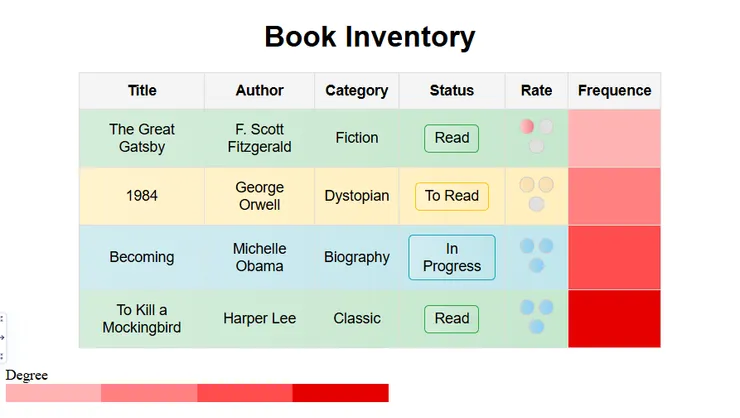Click the small arrow icon at left edge
This screenshot has height=418, width=740.
pyautogui.click(x=3, y=338)
